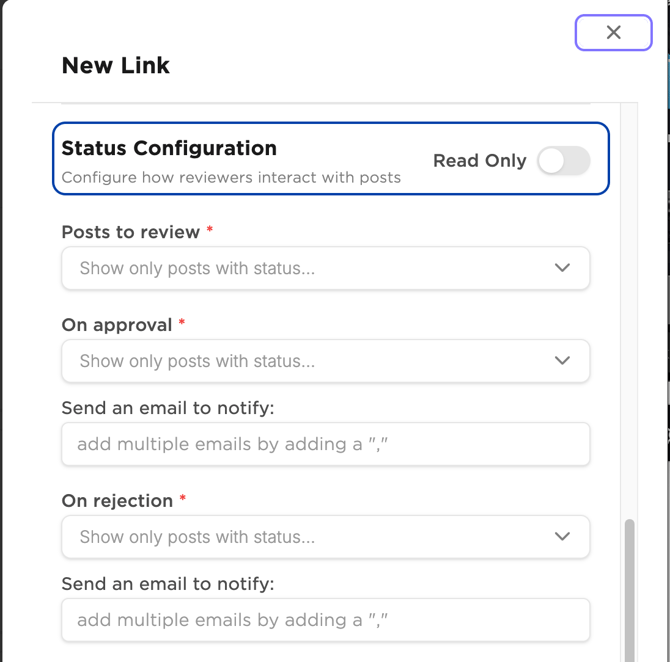Click 'Send an email to notify' under On rejection
The height and width of the screenshot is (662, 670).
167,584
